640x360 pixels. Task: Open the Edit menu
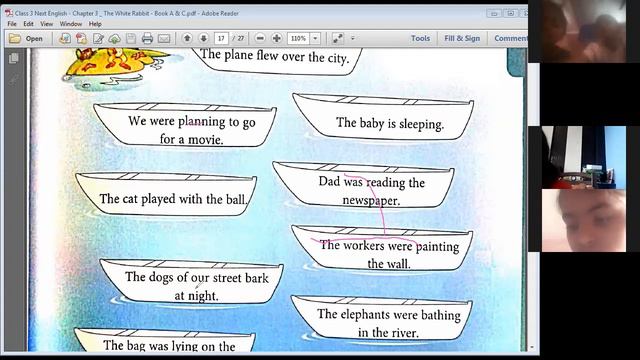(x=28, y=24)
